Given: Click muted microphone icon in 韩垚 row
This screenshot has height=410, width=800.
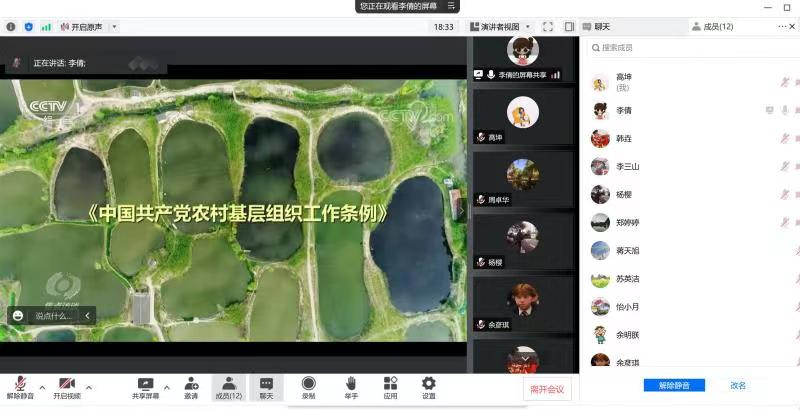Looking at the screenshot, I should click(x=785, y=138).
